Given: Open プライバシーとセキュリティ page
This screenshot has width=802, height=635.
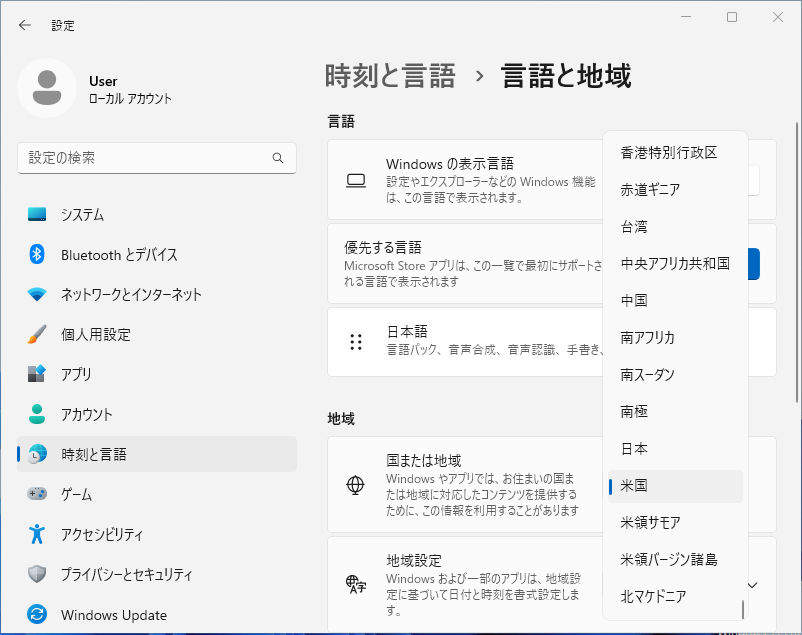Looking at the screenshot, I should pyautogui.click(x=157, y=574).
